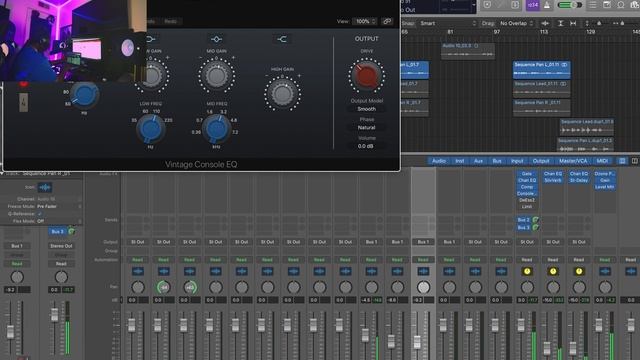Image resolution: width=640 pixels, height=360 pixels.
Task: Click the yellow clock icon under the St-Delay strip
Action: pyautogui.click(x=579, y=271)
